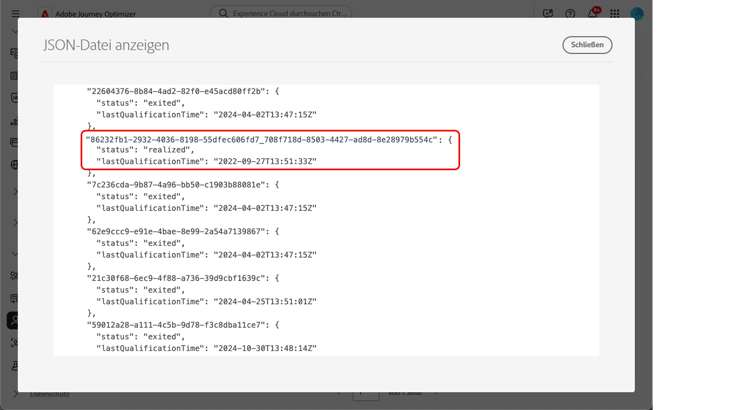
Task: Select key 21c30f68-6ec9-4f88-a736-39d9cbf1639c
Action: click(176, 278)
